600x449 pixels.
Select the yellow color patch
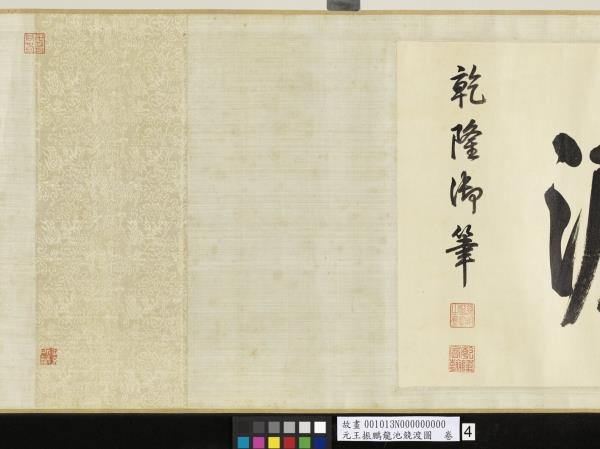[274, 442]
